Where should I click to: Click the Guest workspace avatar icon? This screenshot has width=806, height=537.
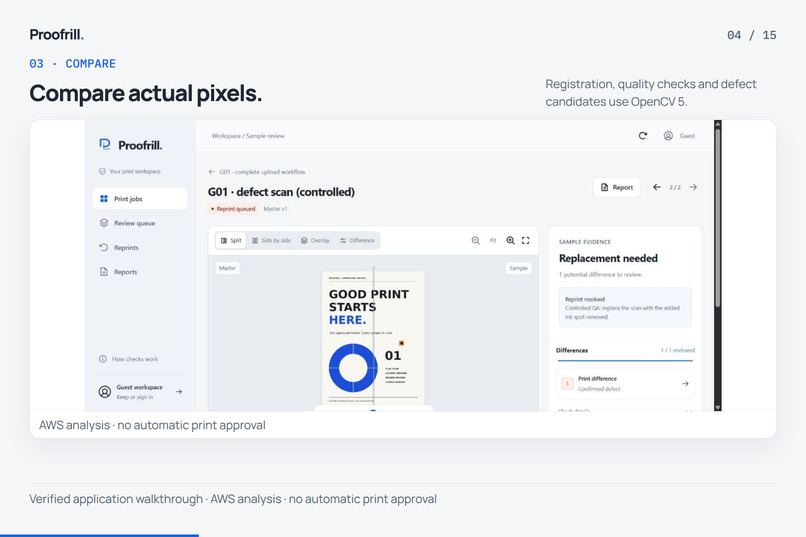104,392
